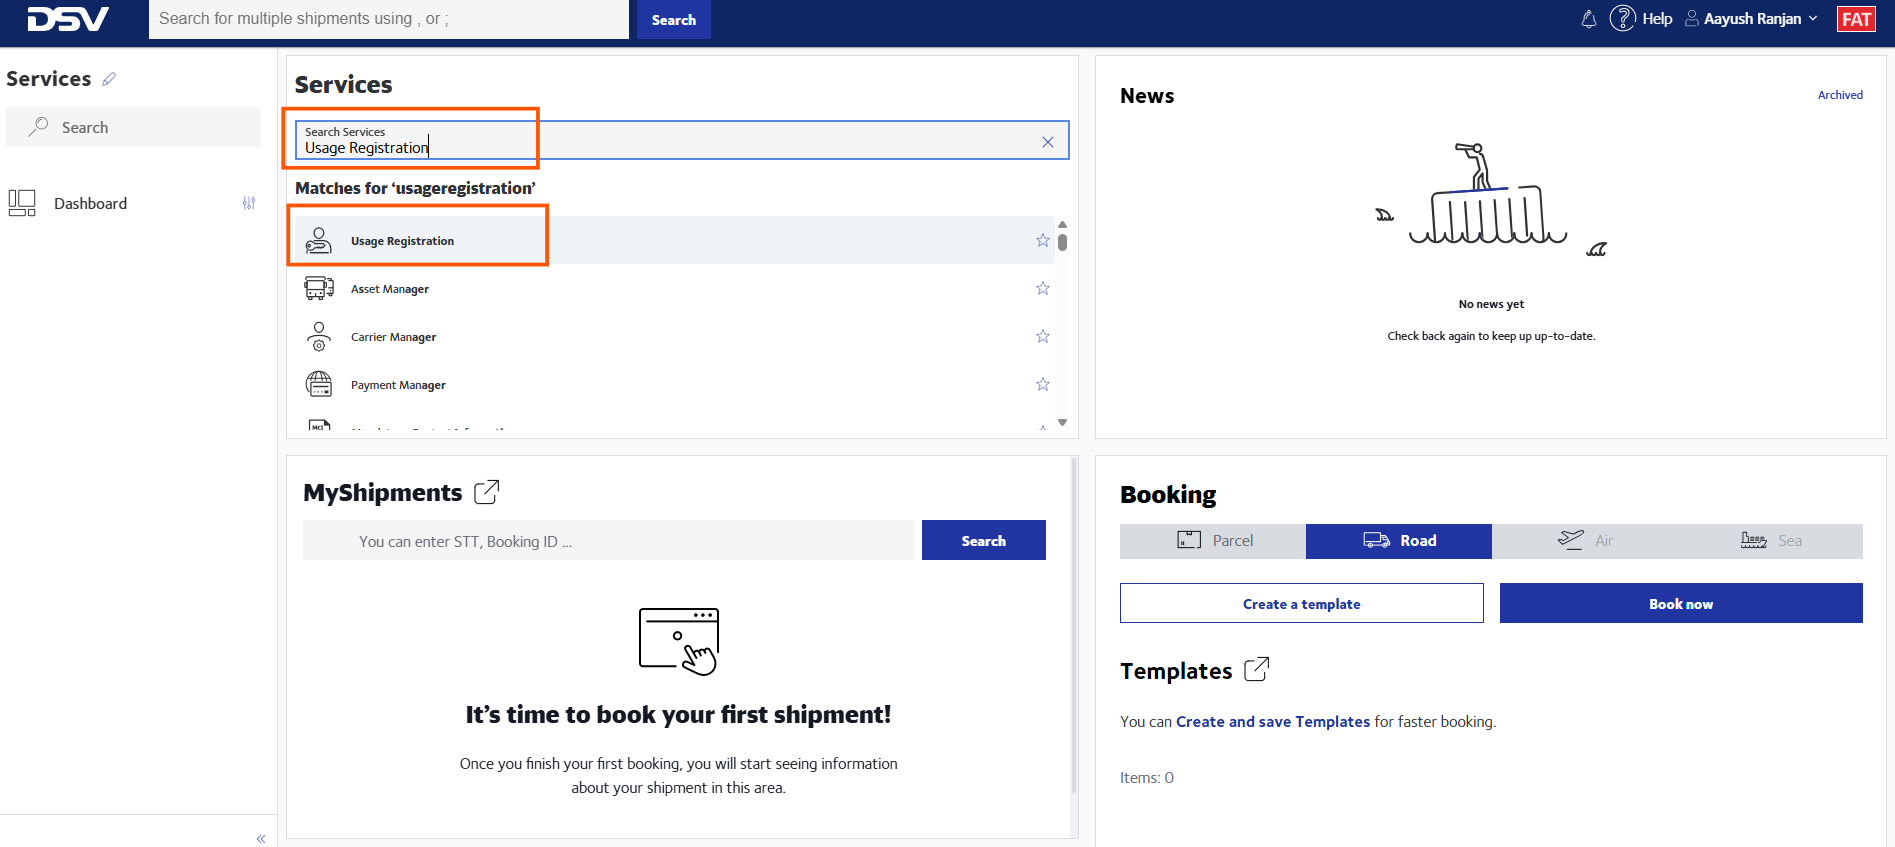Viewport: 1895px width, 847px height.
Task: Select the Parcel booking tab
Action: [1213, 541]
